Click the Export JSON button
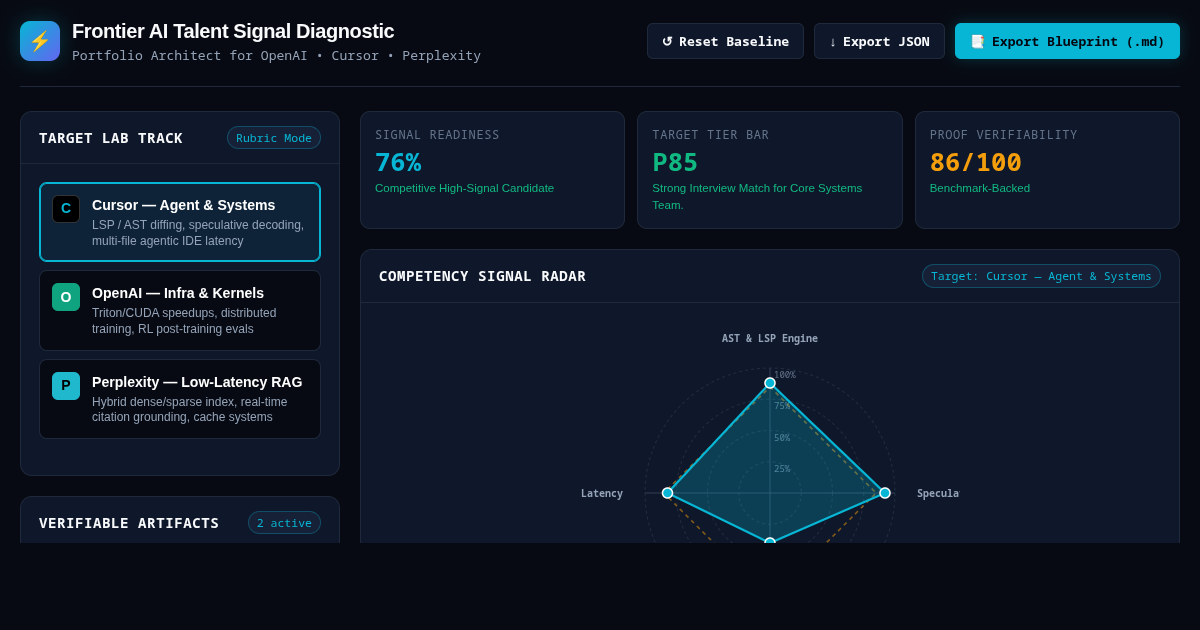This screenshot has width=1200, height=630. click(x=879, y=41)
